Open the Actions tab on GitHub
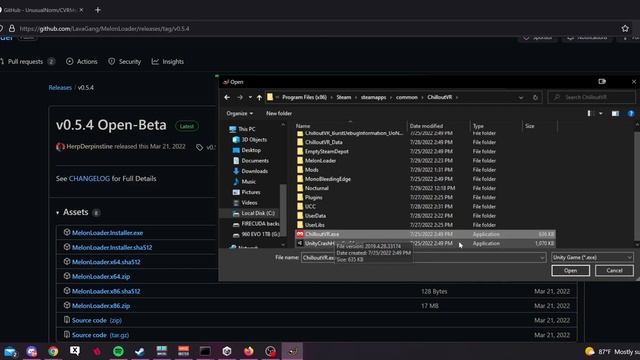 pyautogui.click(x=82, y=62)
